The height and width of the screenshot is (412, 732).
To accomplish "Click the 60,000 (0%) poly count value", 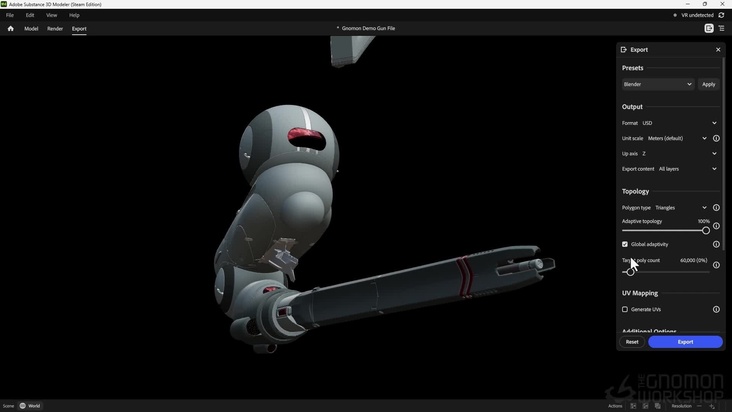I will pos(693,260).
